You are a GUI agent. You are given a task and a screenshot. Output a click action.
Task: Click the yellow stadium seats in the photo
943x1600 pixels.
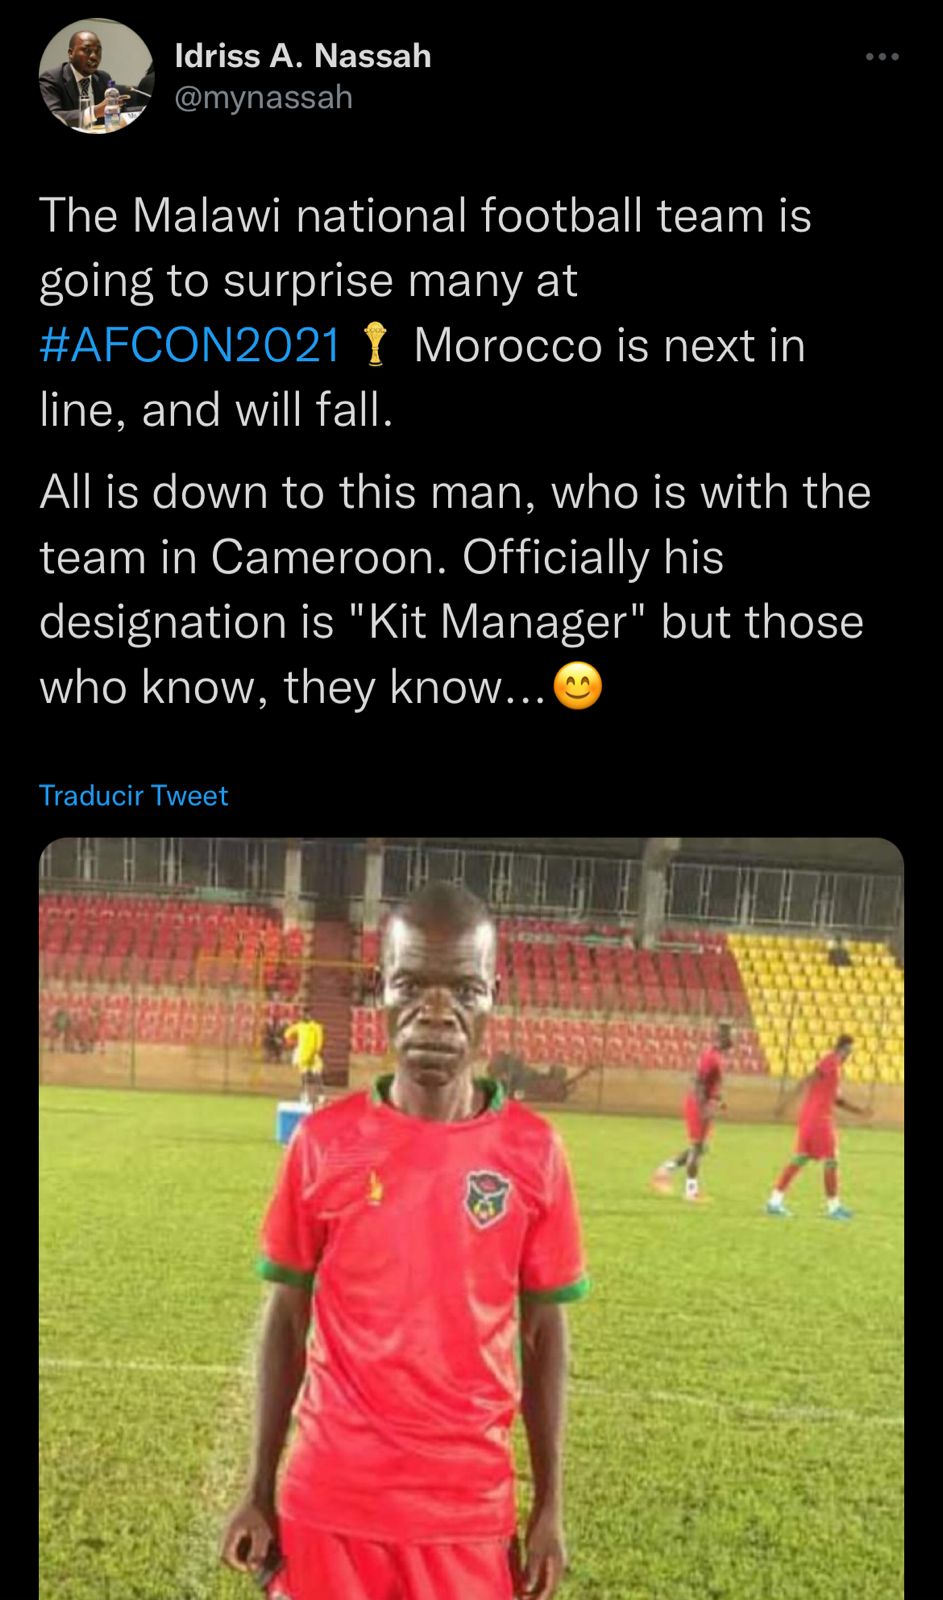click(x=820, y=990)
